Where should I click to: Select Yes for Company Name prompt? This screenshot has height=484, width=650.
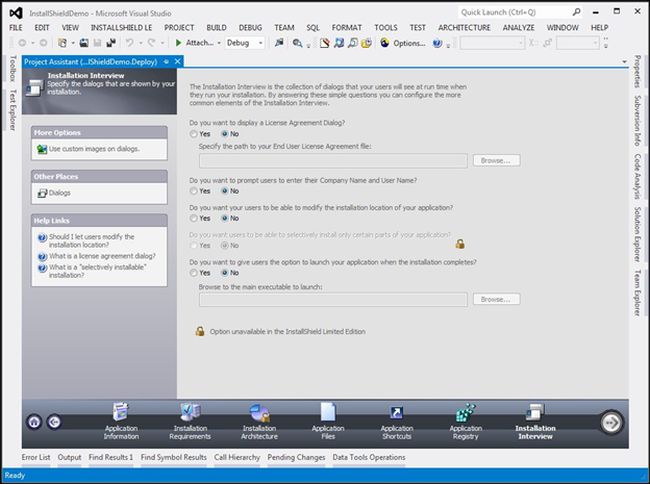click(x=194, y=190)
